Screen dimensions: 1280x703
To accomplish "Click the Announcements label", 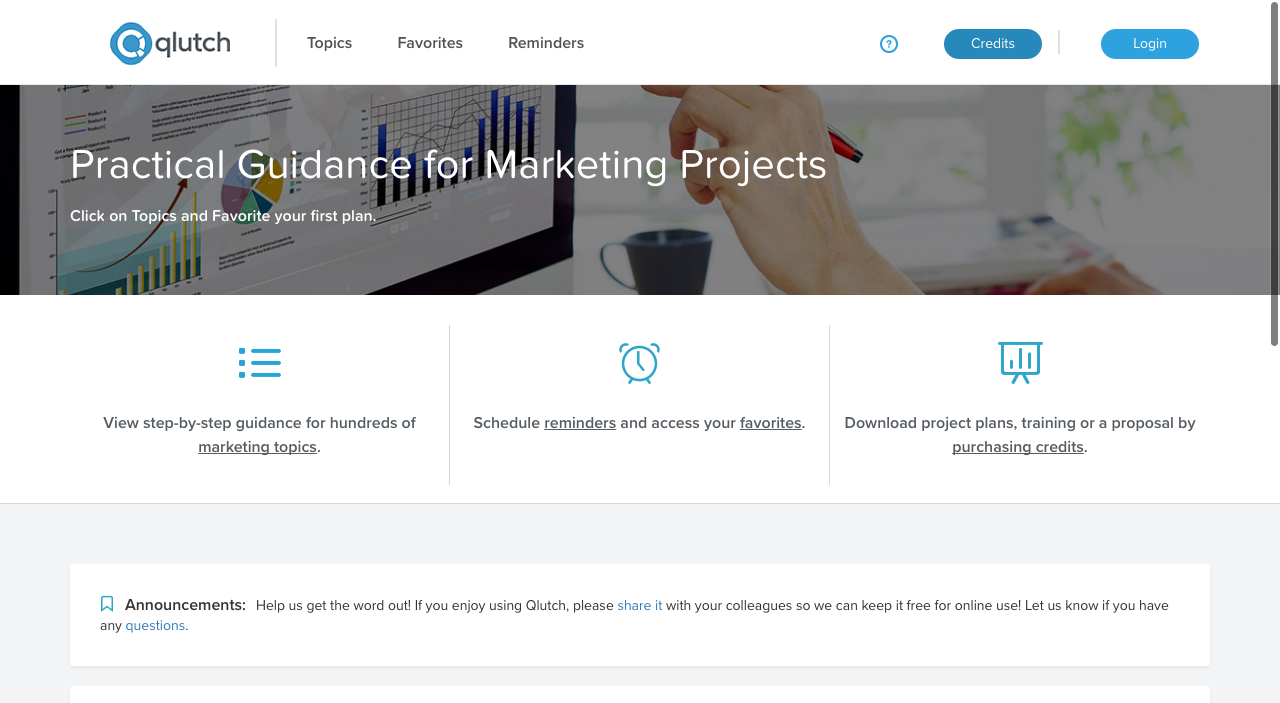I will click(x=185, y=605).
